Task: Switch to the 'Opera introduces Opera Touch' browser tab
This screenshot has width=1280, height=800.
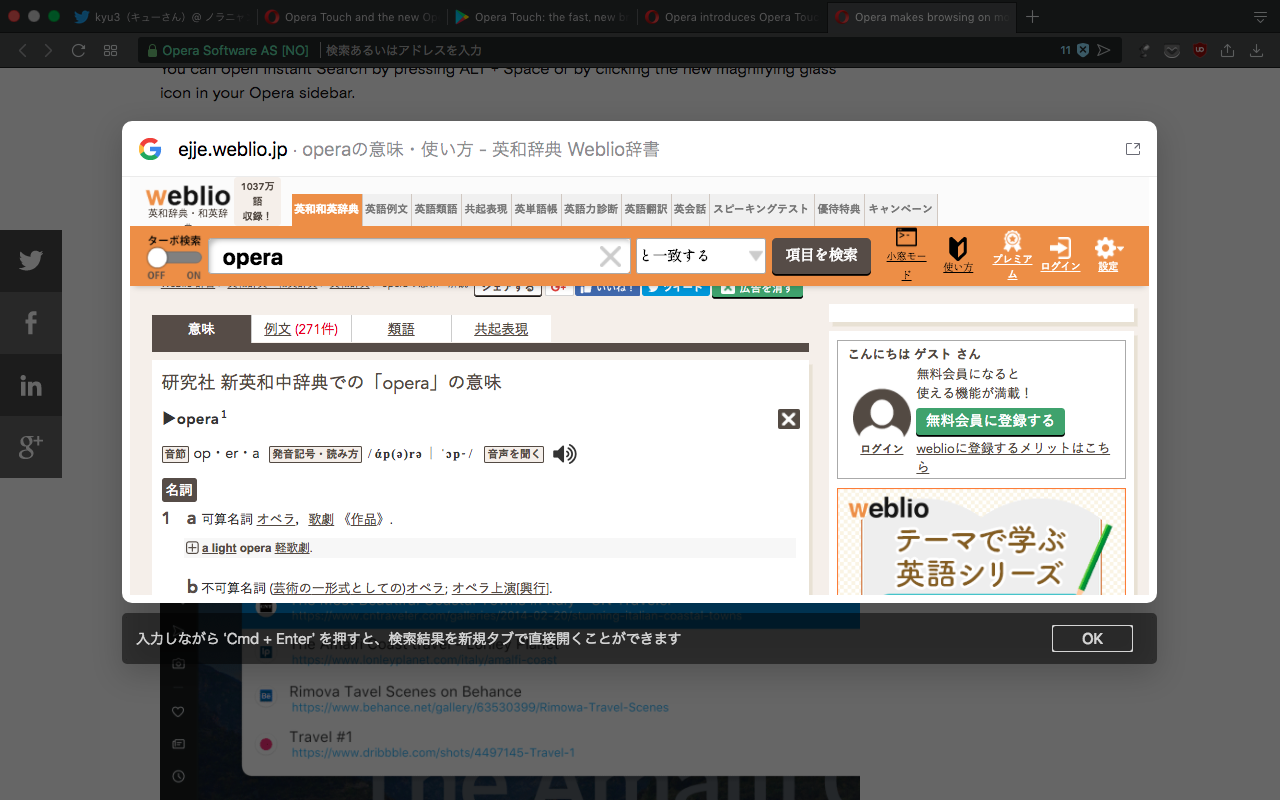Action: [731, 17]
